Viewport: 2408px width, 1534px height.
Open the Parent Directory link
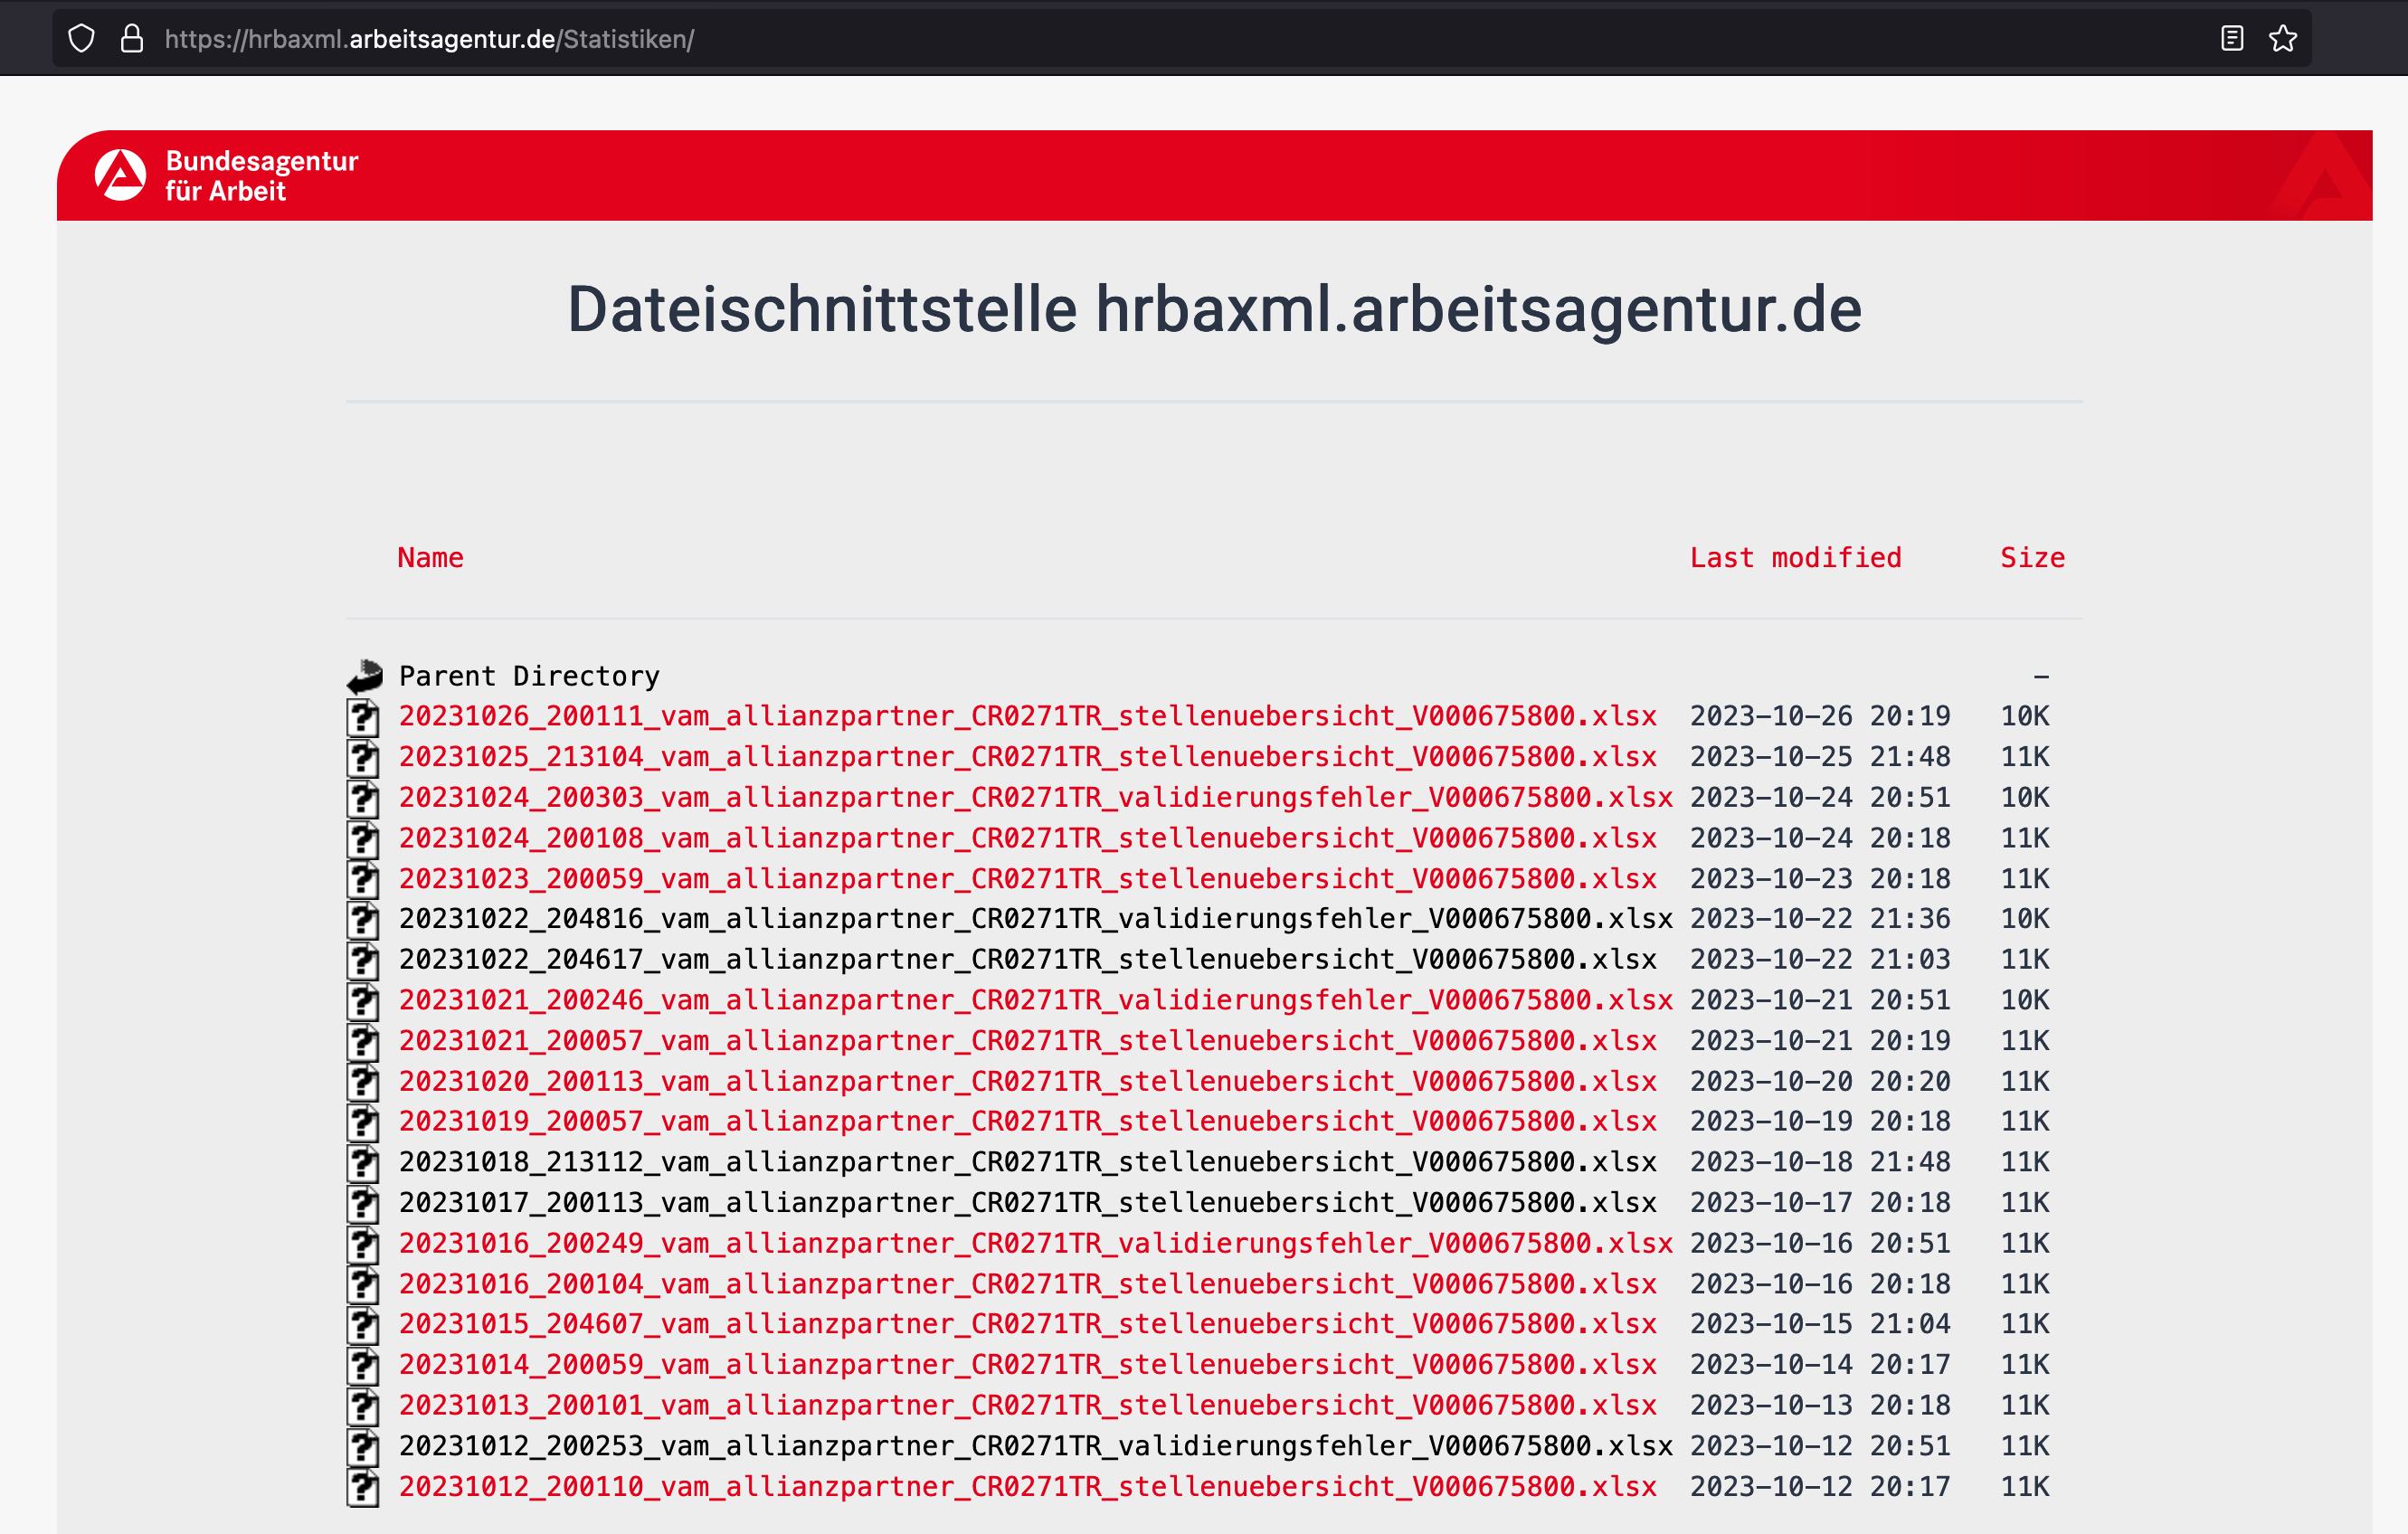click(x=529, y=677)
